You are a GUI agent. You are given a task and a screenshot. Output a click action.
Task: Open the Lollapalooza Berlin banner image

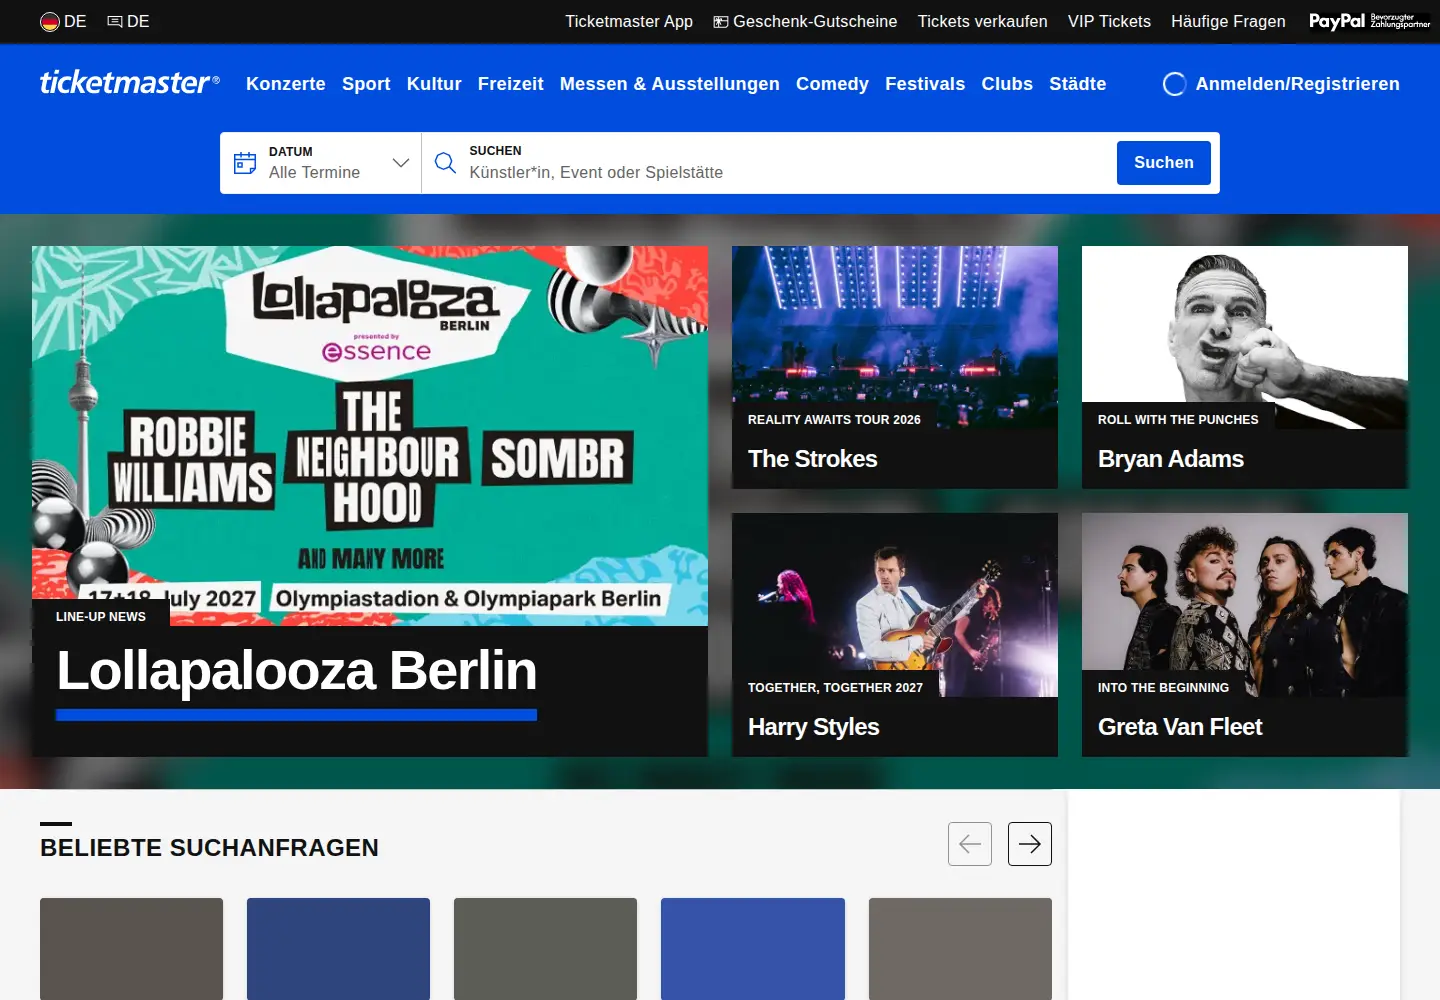click(x=370, y=436)
